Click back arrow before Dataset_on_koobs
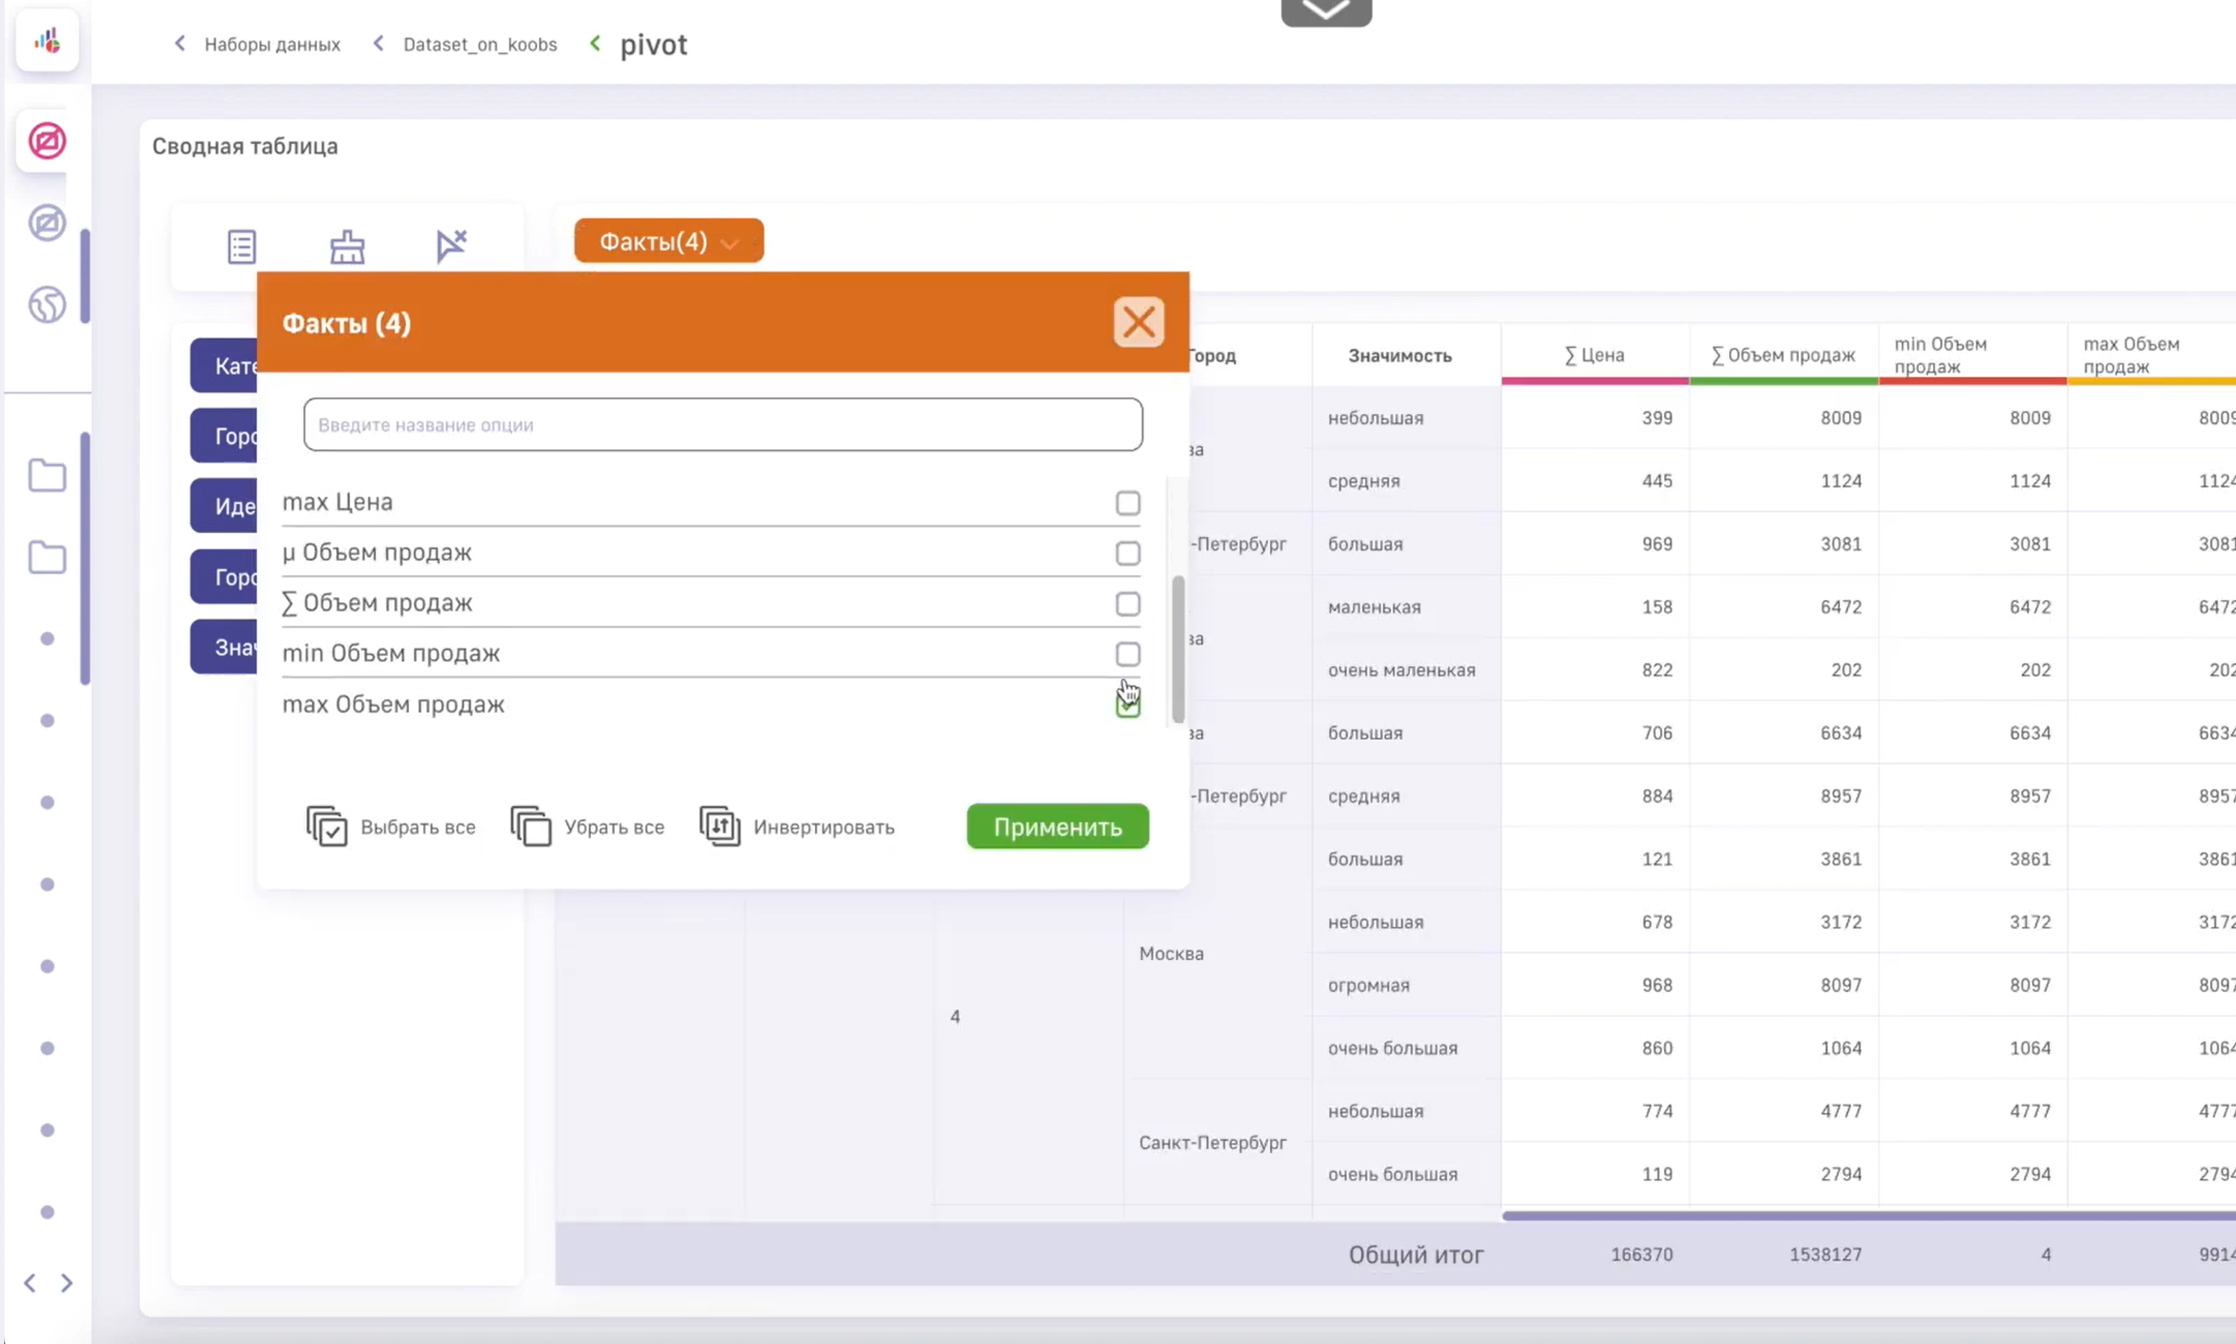This screenshot has height=1344, width=2236. pyautogui.click(x=379, y=43)
